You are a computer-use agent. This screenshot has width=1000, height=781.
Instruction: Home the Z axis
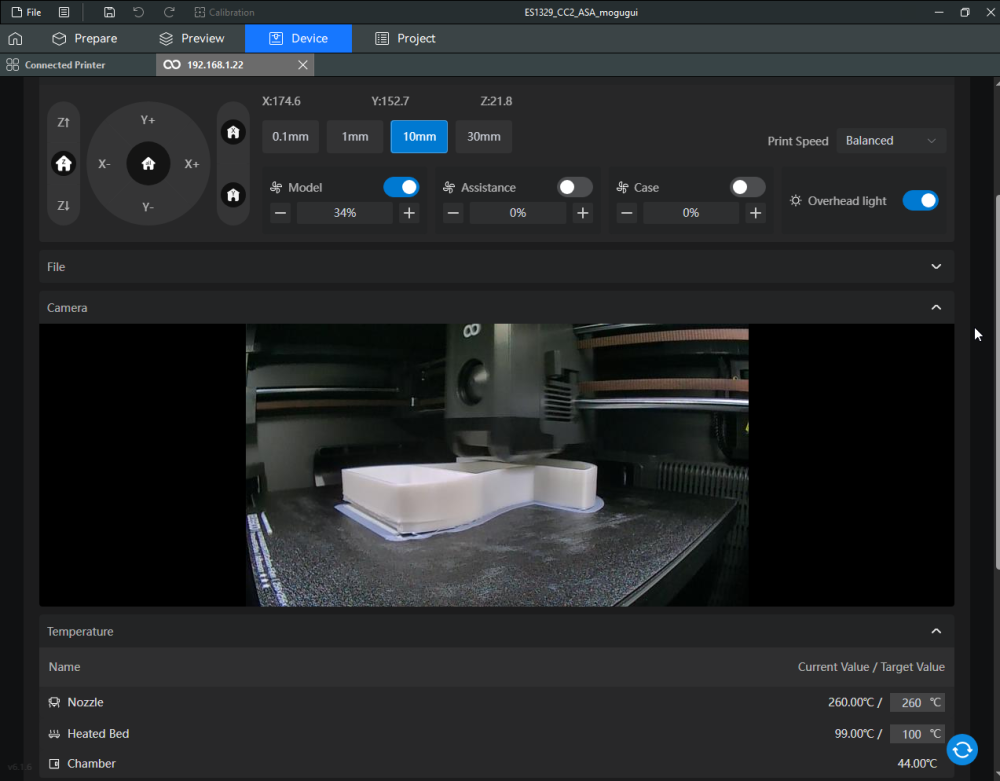pos(64,163)
